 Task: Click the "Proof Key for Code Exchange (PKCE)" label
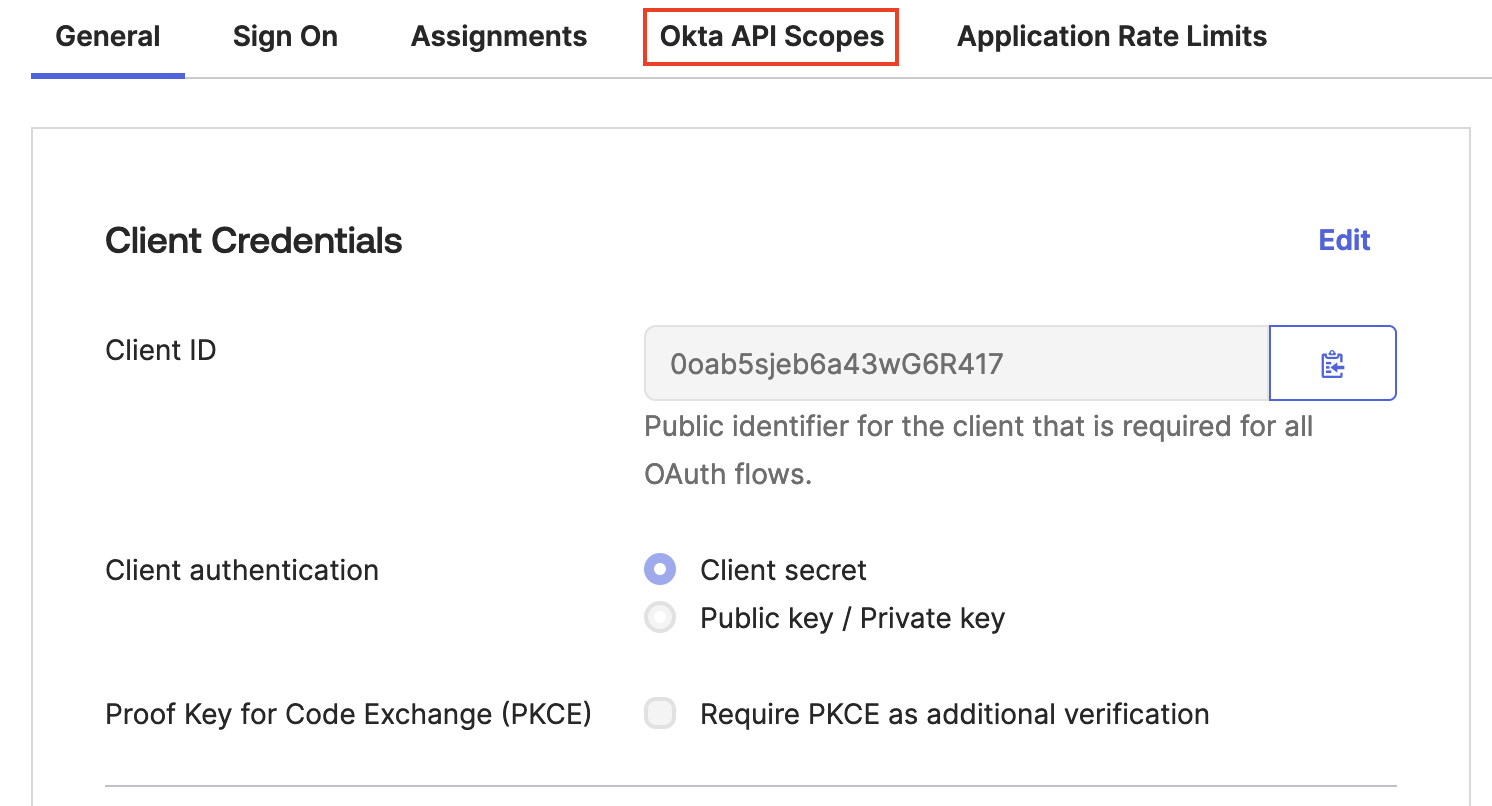(x=348, y=714)
